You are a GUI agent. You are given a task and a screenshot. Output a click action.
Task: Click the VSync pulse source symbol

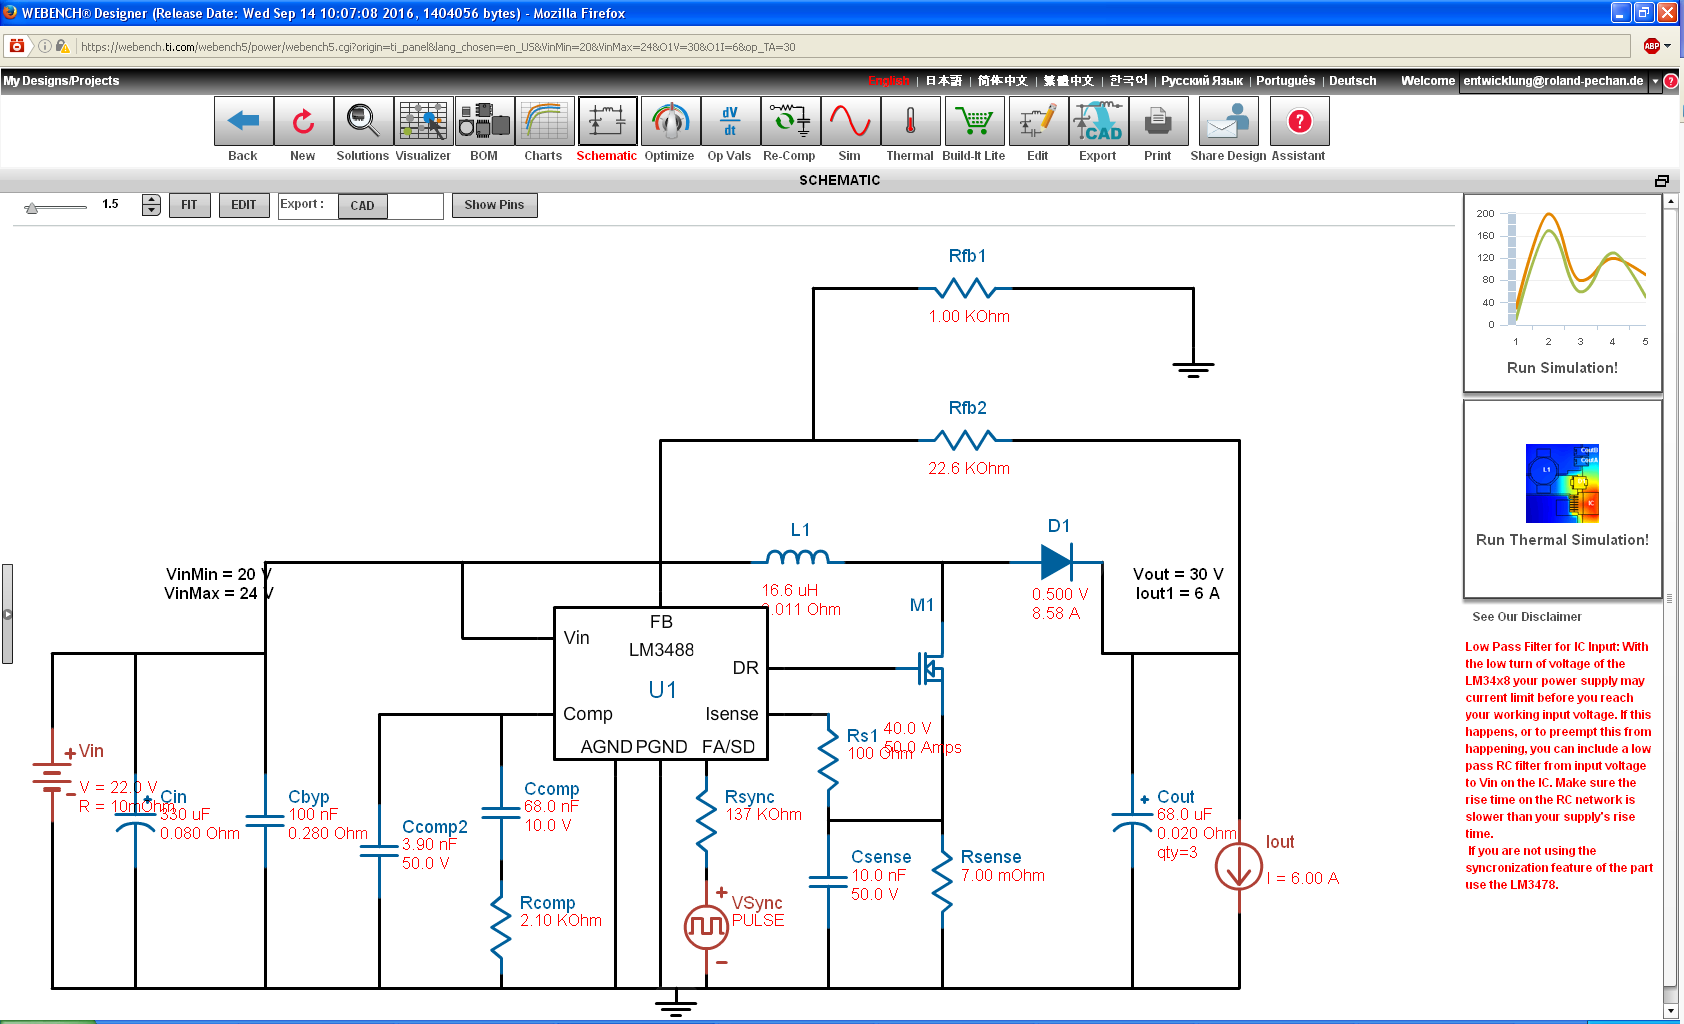[706, 926]
